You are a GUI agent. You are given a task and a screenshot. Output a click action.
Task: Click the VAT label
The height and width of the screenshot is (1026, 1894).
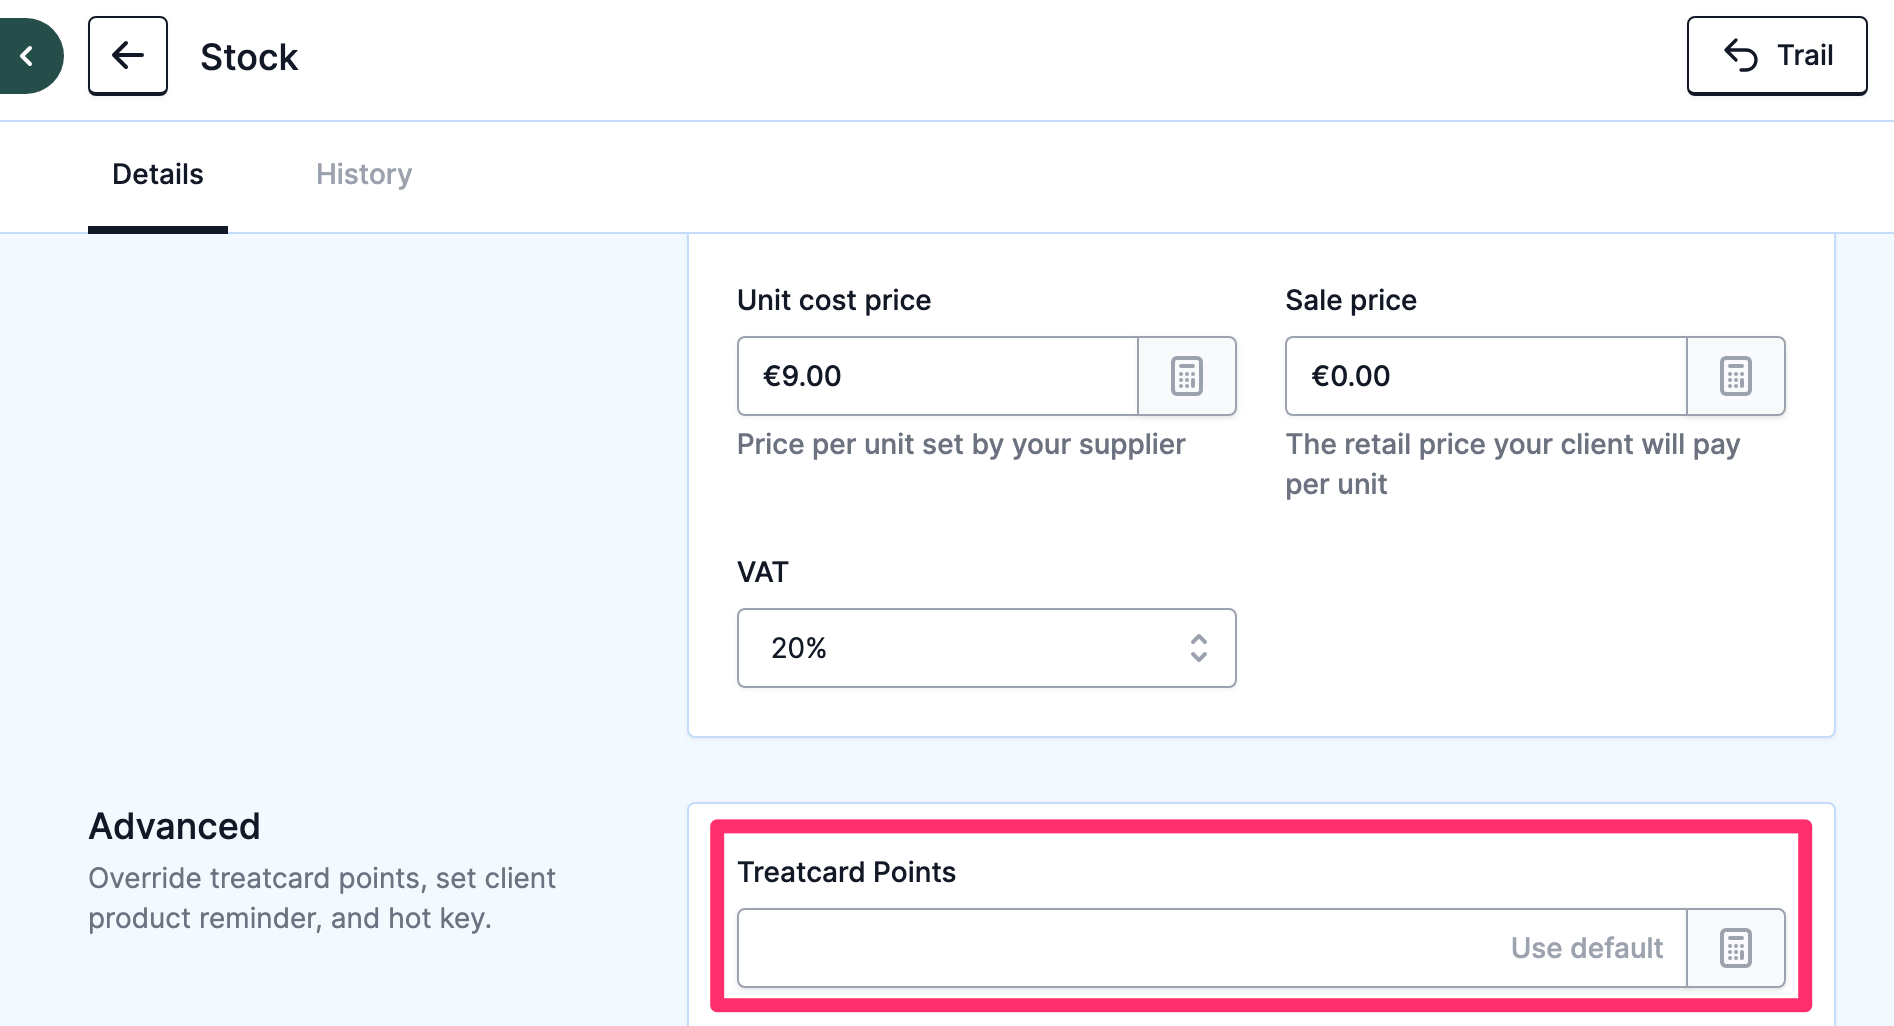pos(763,572)
